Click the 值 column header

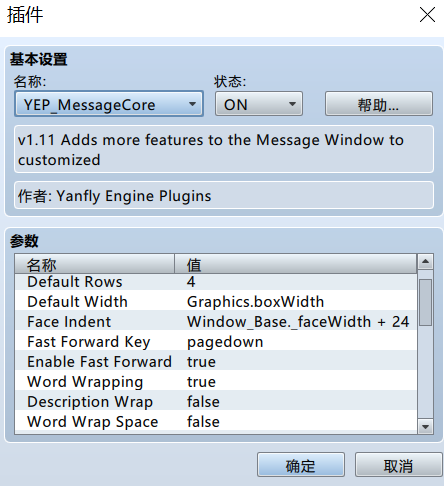296,264
